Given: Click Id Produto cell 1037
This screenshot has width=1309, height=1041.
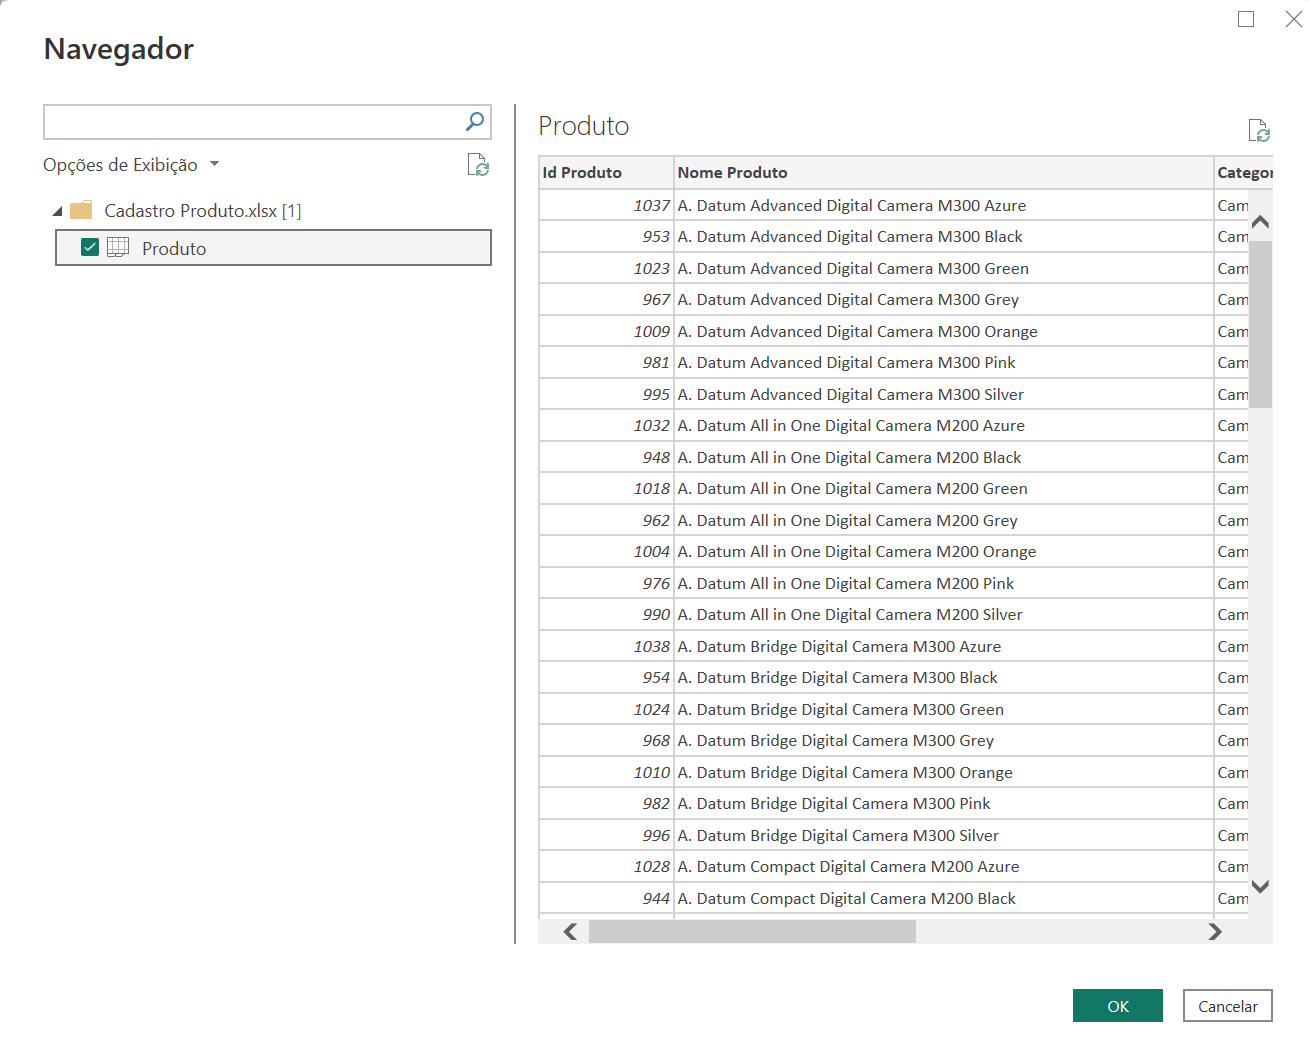Looking at the screenshot, I should [x=606, y=205].
